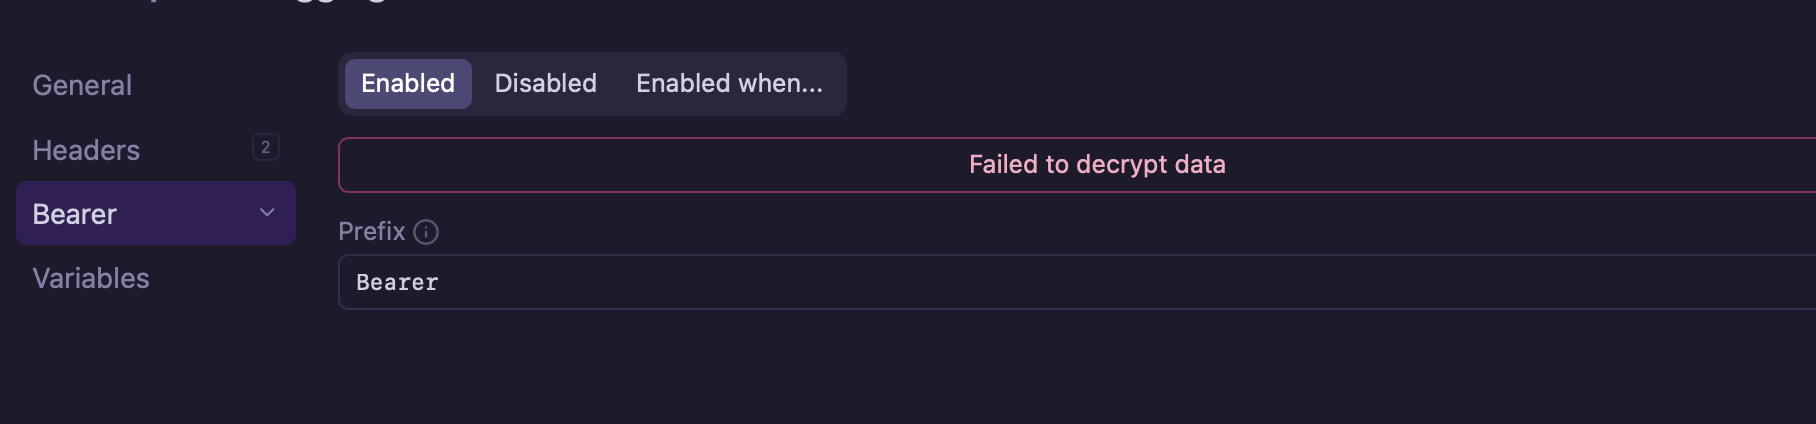Choose the Enabled when... option

pyautogui.click(x=729, y=84)
